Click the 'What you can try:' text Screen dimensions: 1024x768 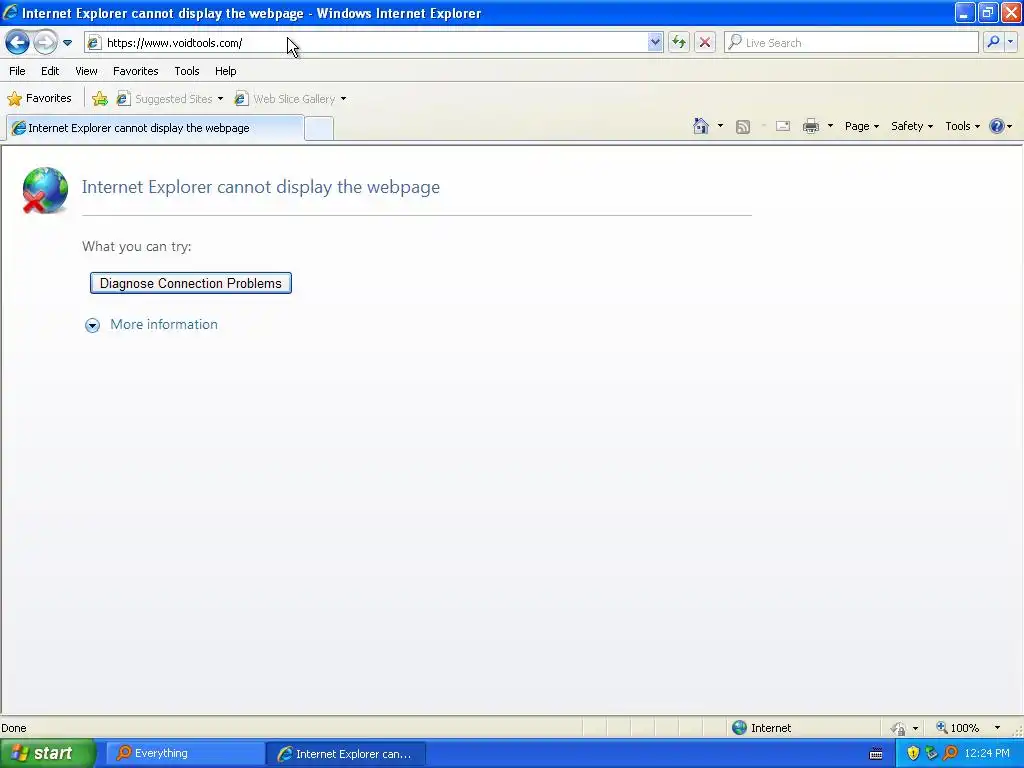coord(136,246)
